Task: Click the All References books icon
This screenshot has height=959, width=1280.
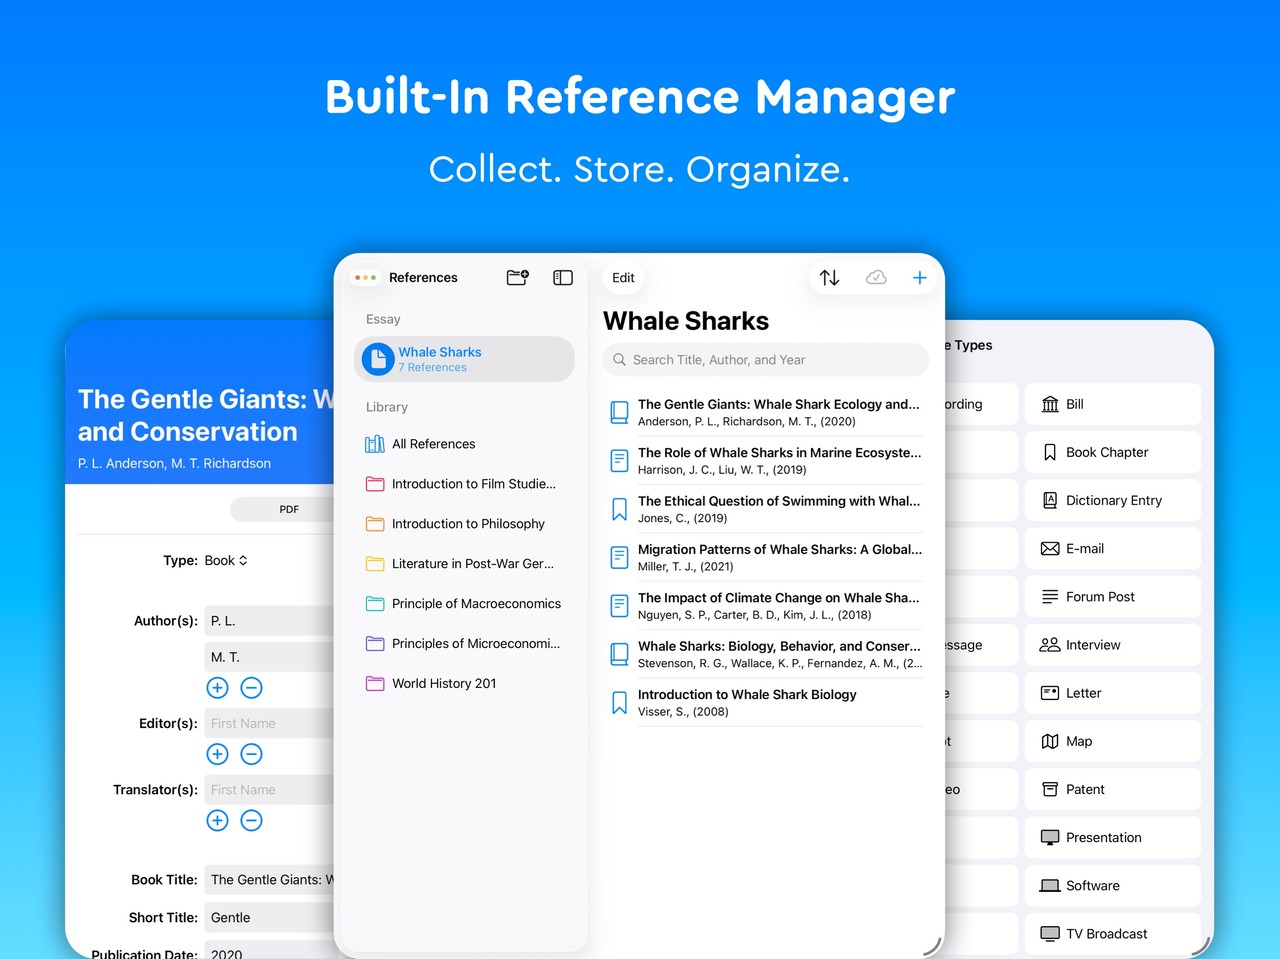Action: coord(375,444)
